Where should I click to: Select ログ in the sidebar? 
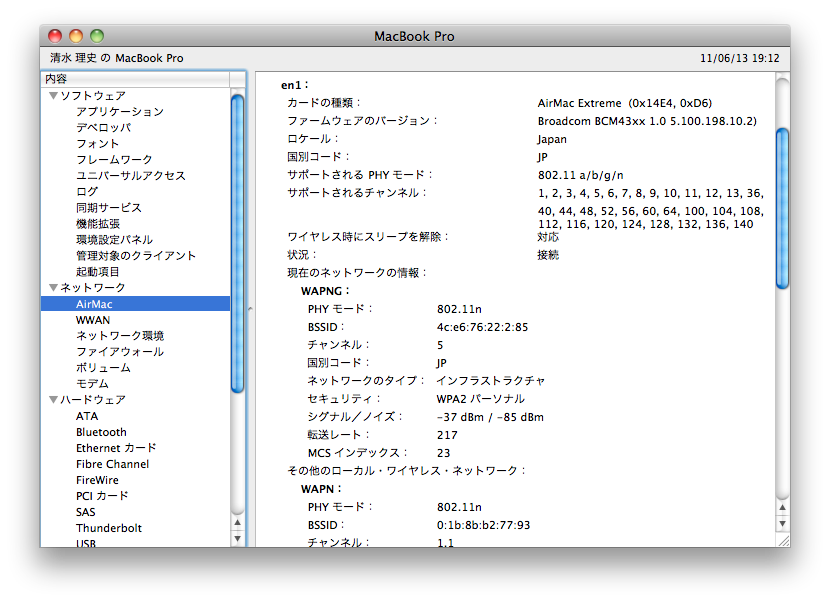point(87,191)
